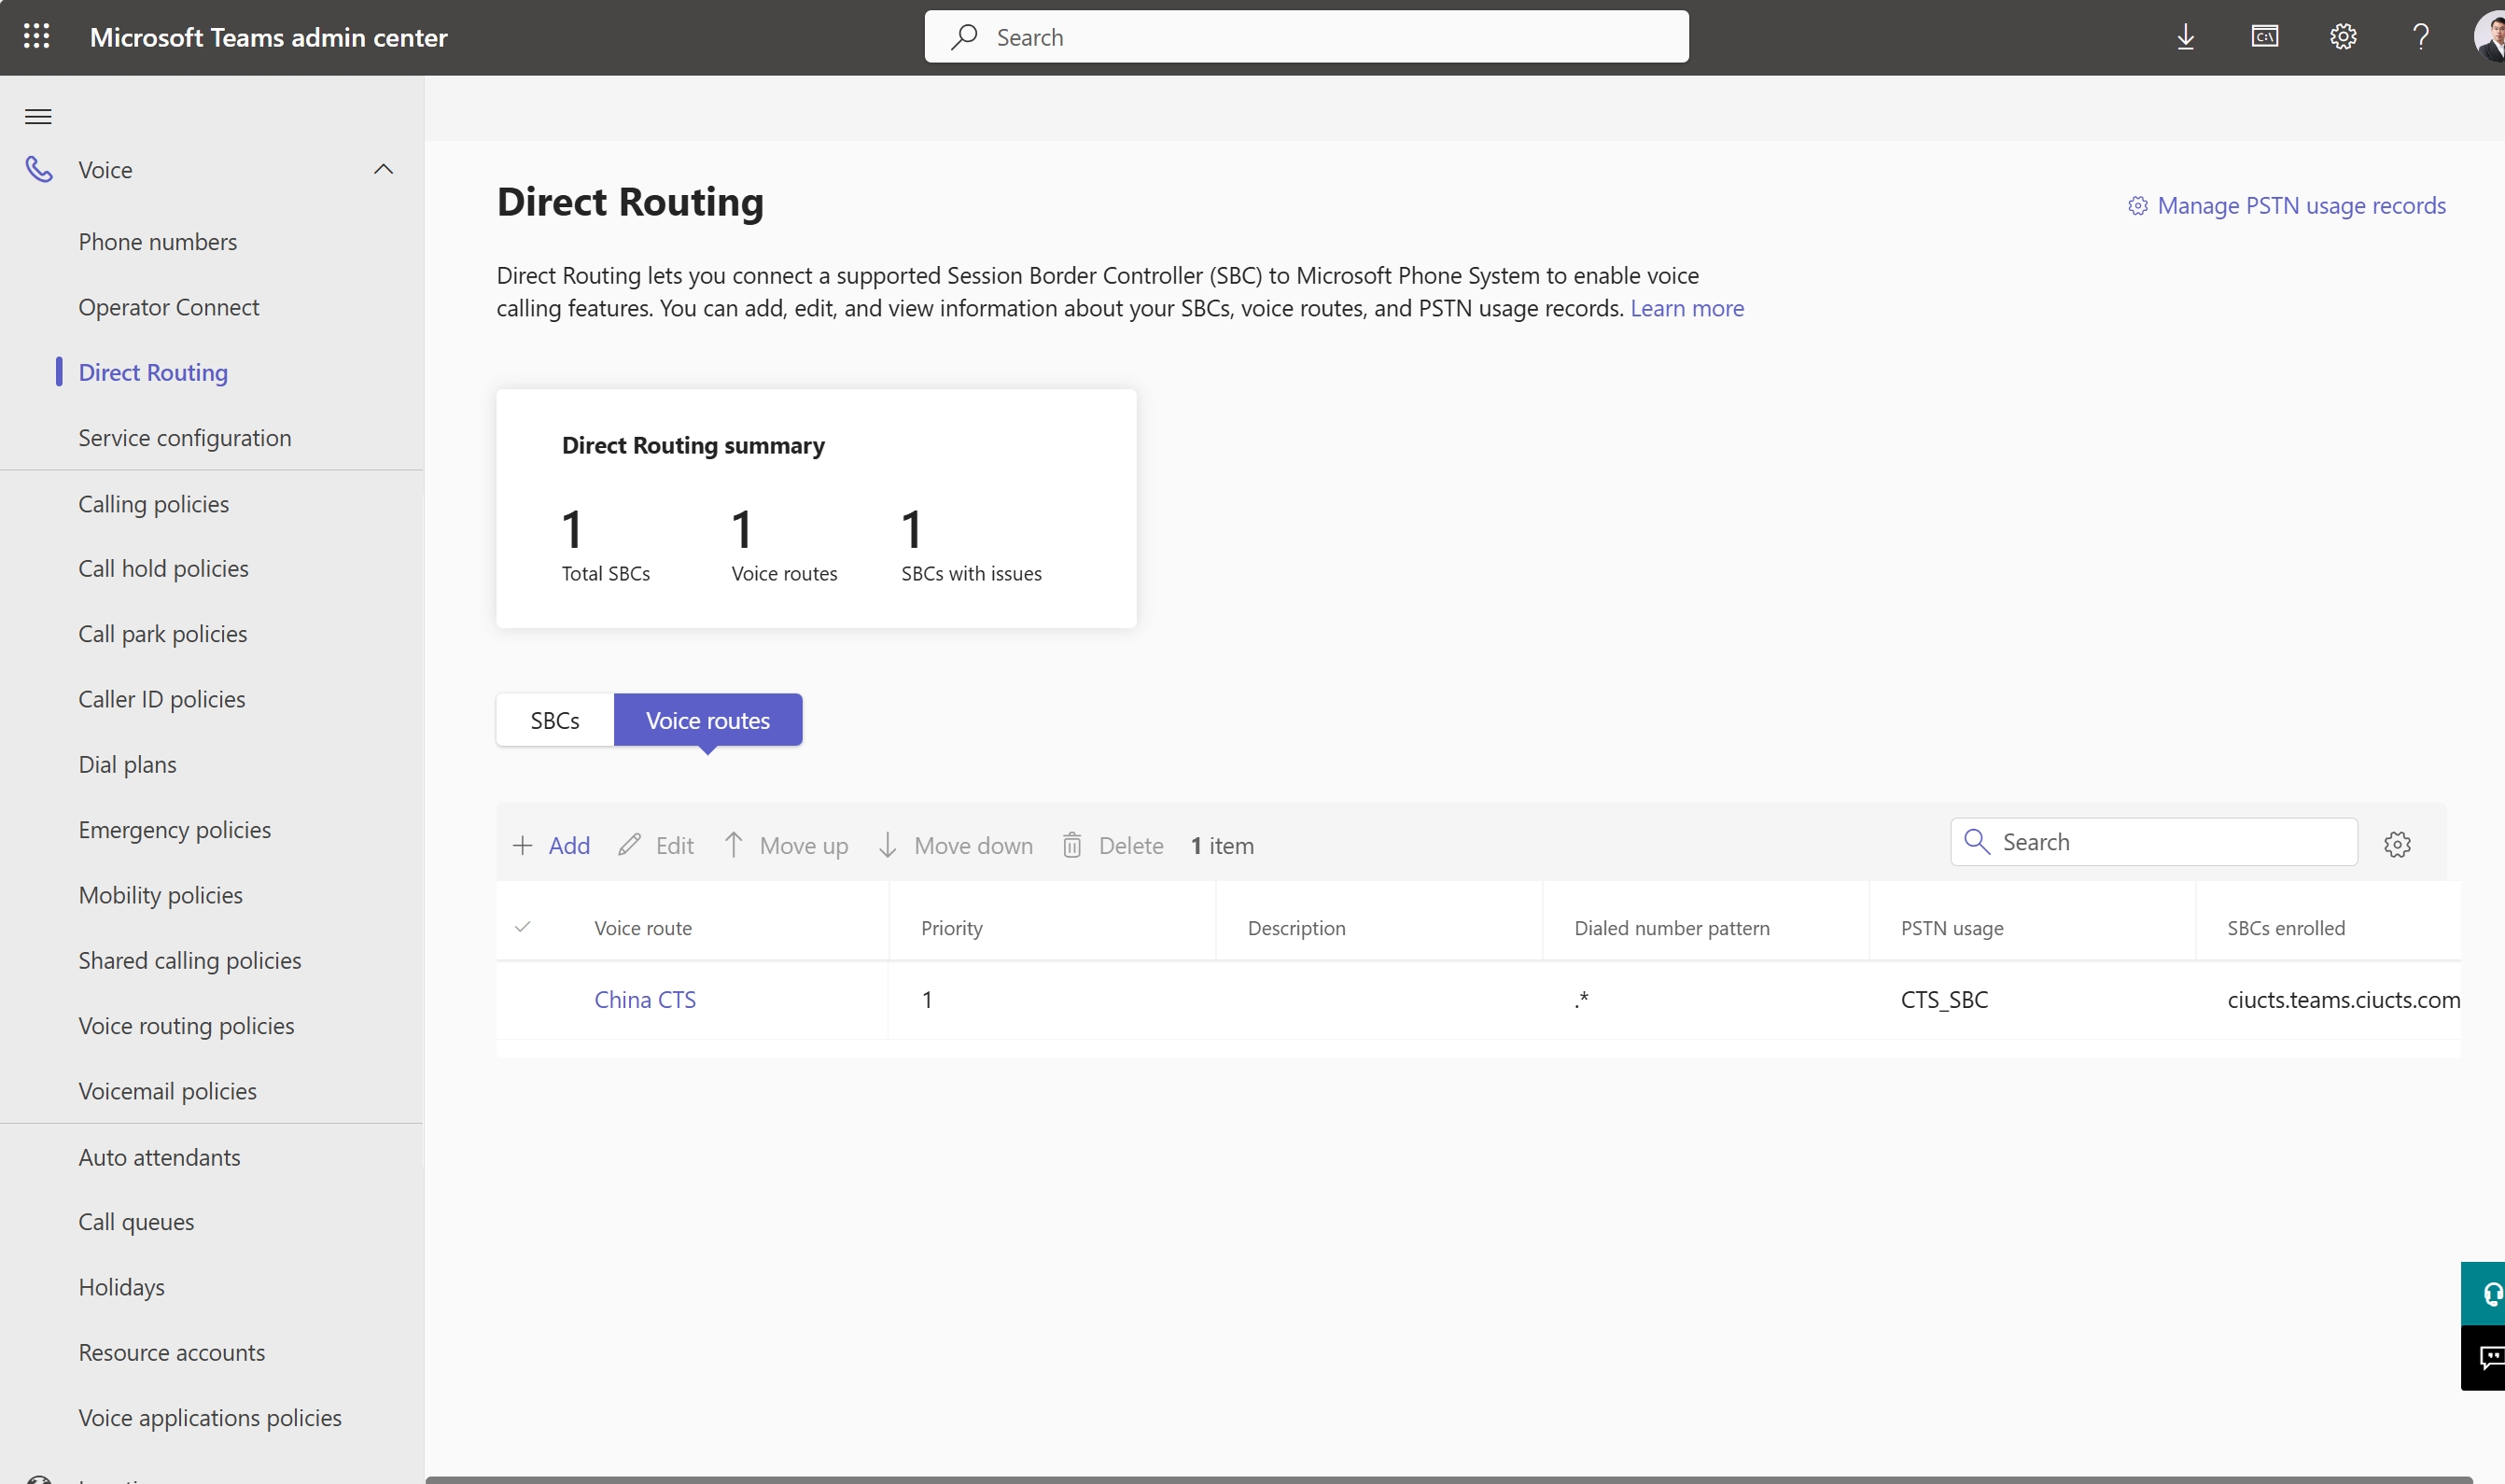This screenshot has width=2505, height=1484.
Task: Click the downloads arrow icon
Action: 2185,37
